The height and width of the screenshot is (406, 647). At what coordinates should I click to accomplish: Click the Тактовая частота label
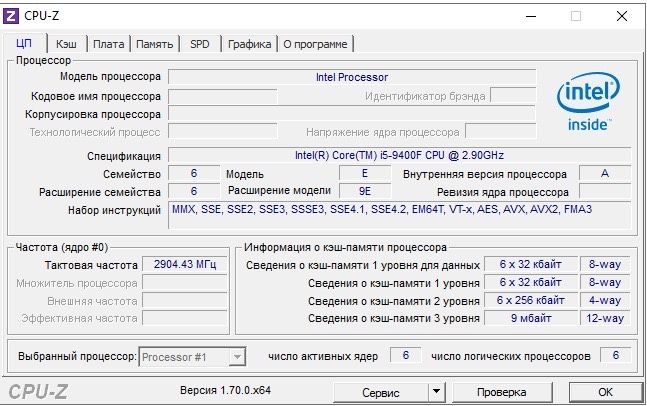(91, 265)
